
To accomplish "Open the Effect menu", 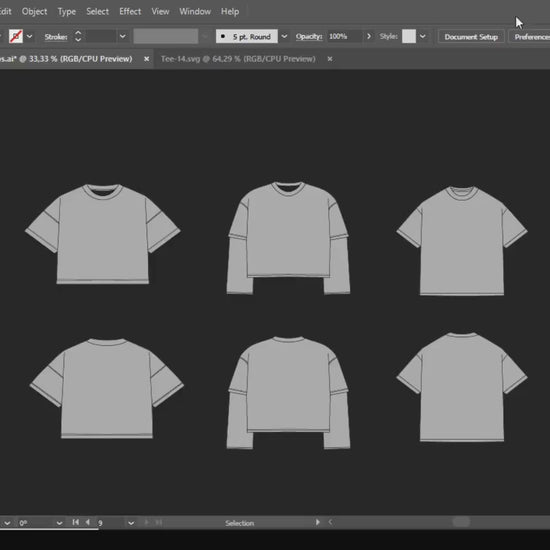I will (x=130, y=12).
